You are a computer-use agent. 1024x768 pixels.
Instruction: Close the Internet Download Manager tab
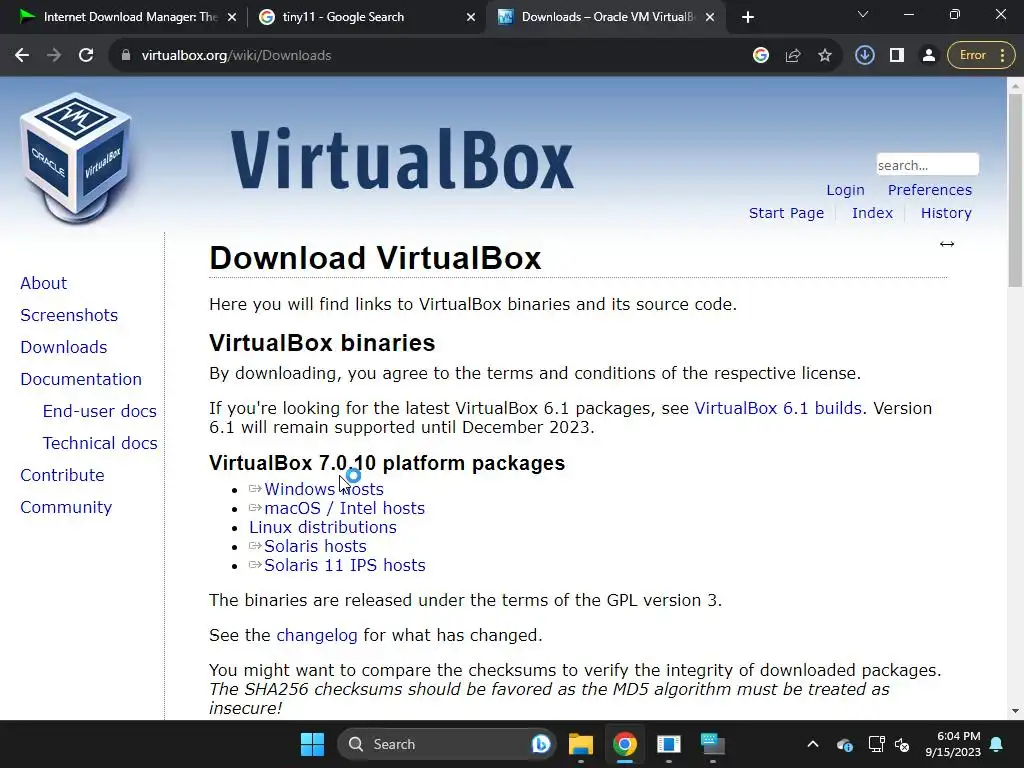click(x=231, y=18)
